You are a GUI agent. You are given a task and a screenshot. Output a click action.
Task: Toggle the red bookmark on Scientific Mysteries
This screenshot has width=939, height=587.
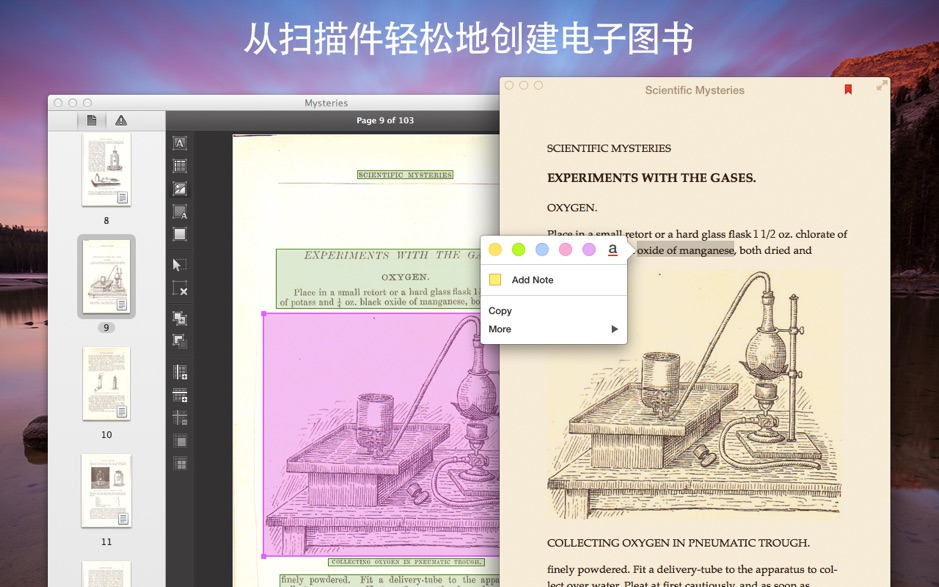pos(848,89)
